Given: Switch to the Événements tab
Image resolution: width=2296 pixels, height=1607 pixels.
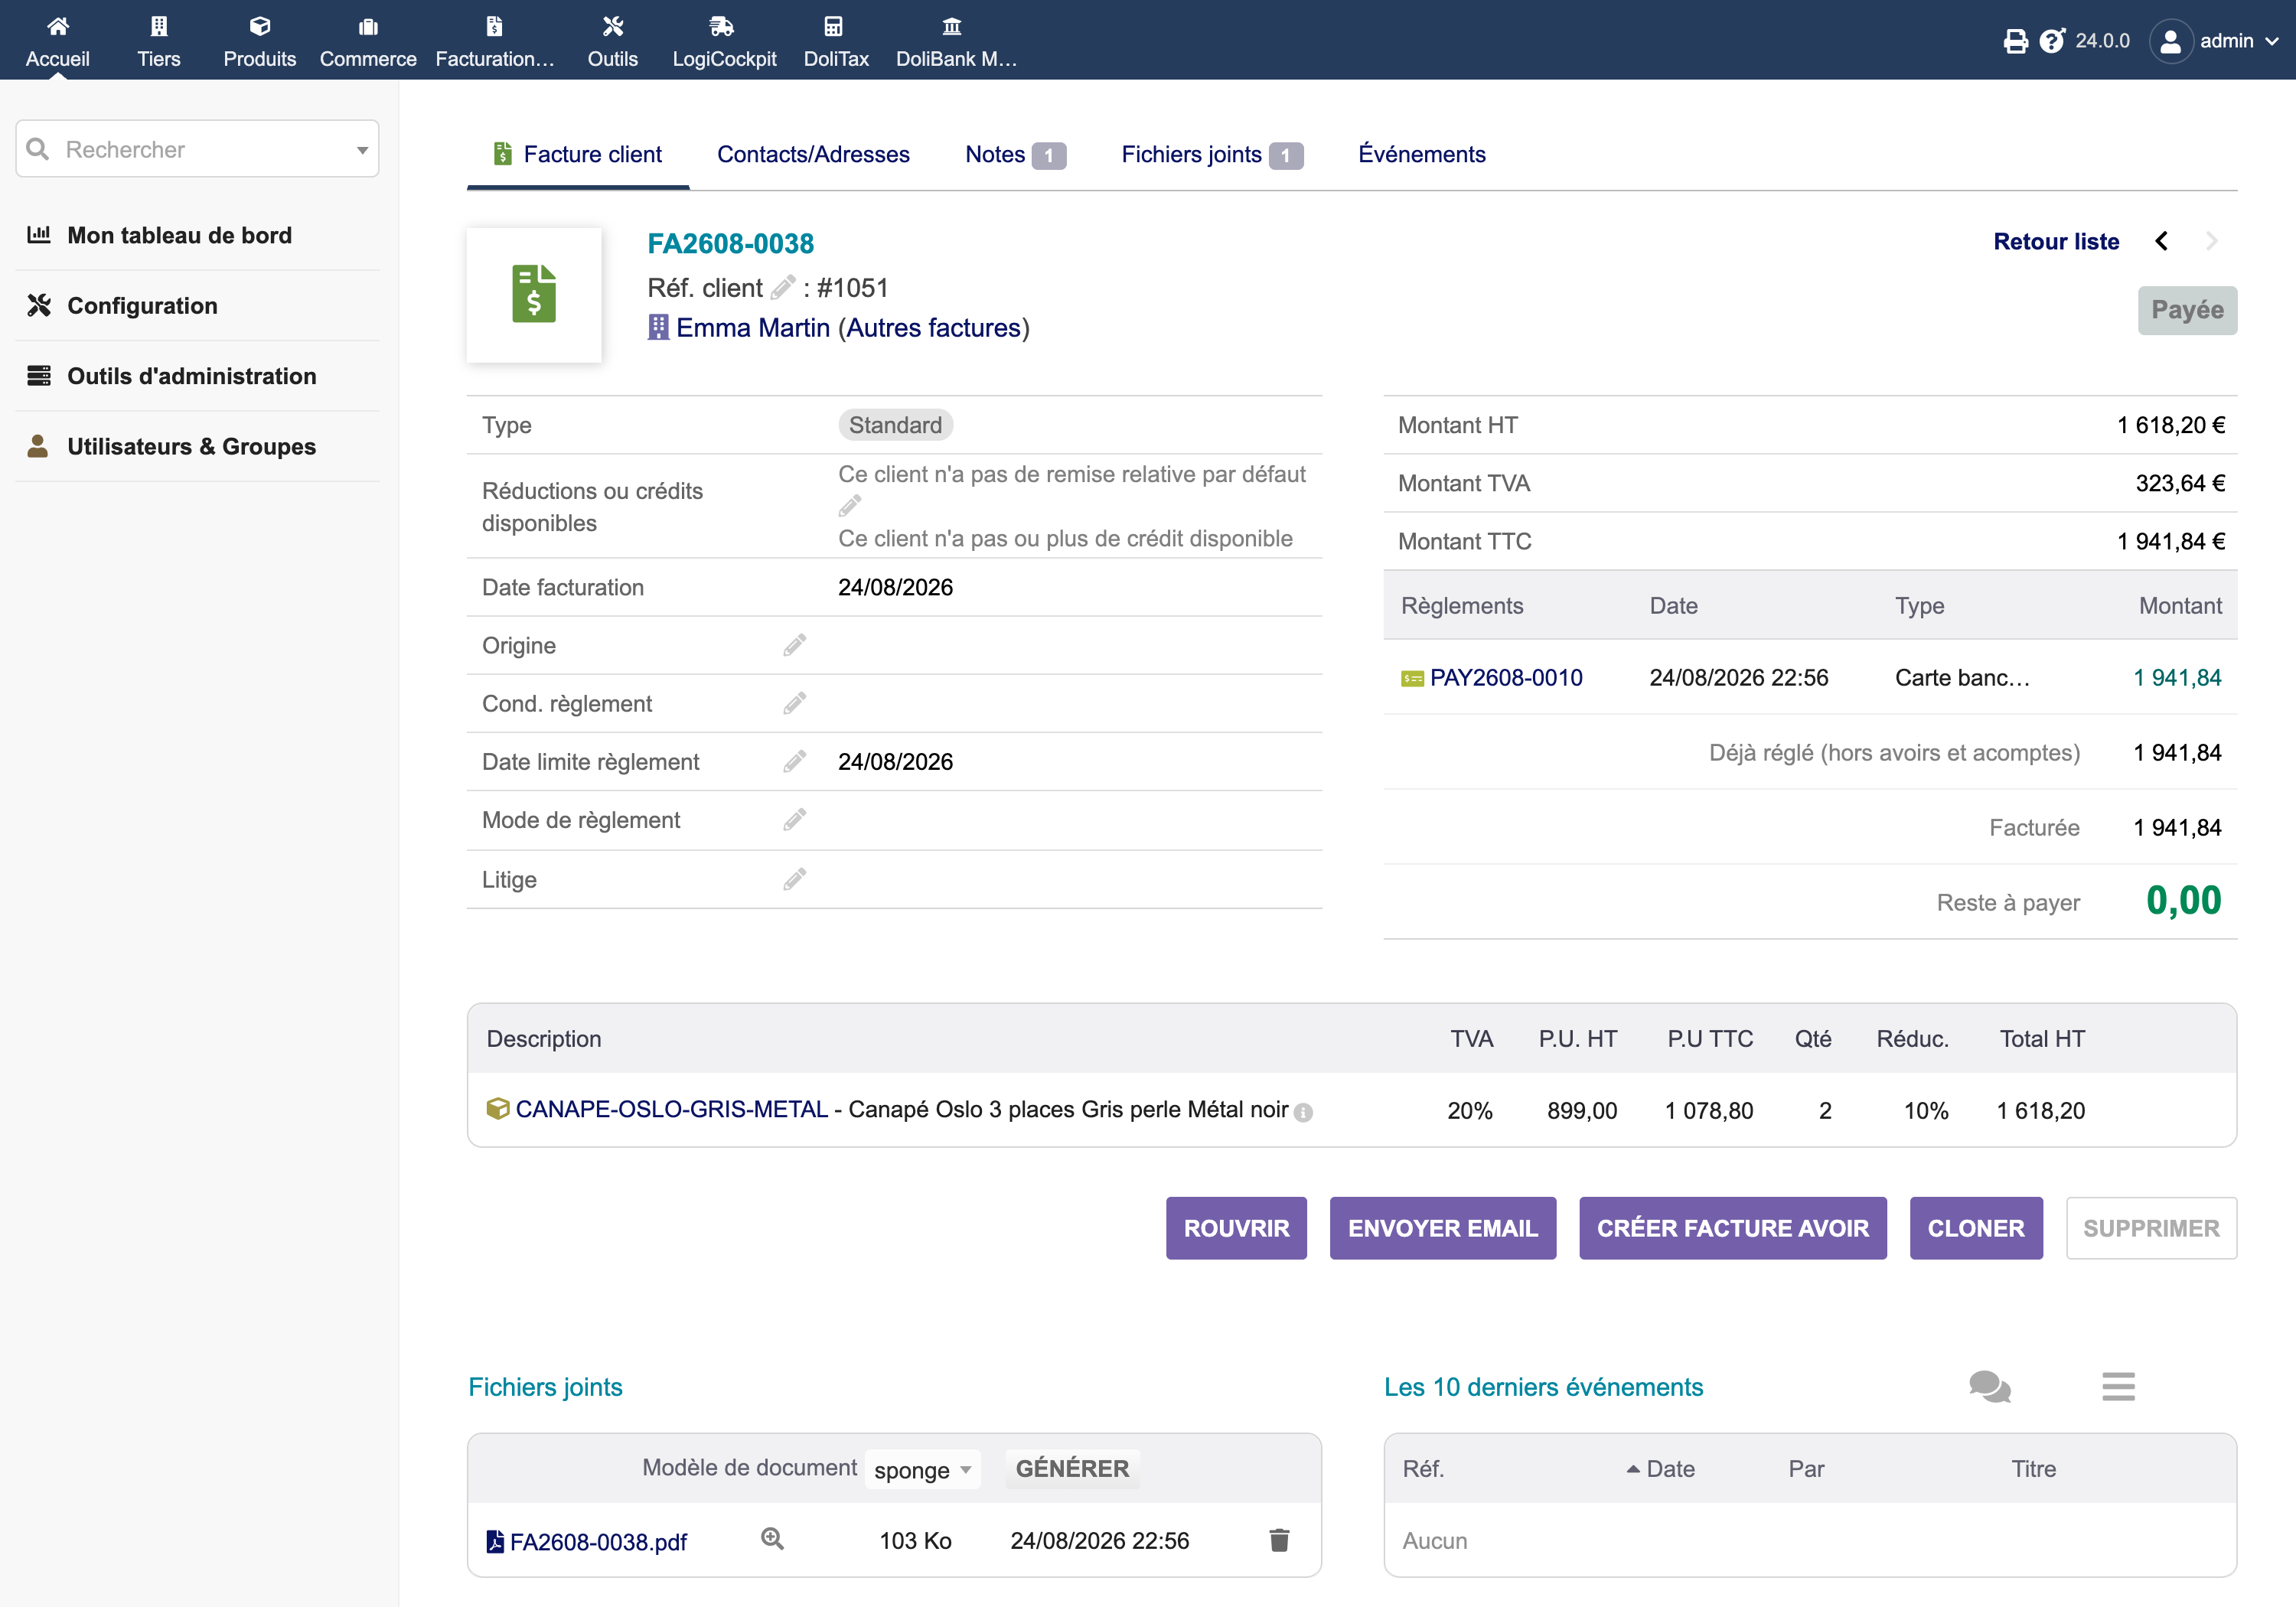Looking at the screenshot, I should [x=1421, y=155].
